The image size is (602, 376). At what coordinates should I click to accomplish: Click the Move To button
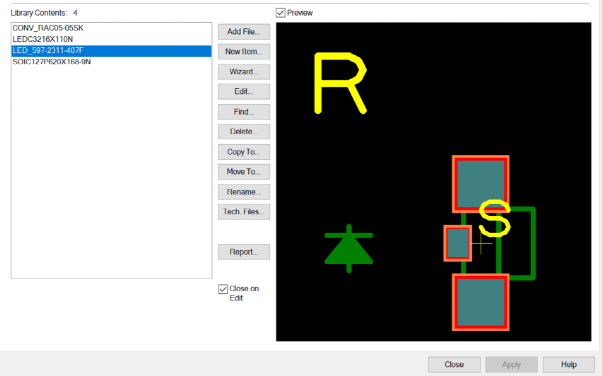244,172
